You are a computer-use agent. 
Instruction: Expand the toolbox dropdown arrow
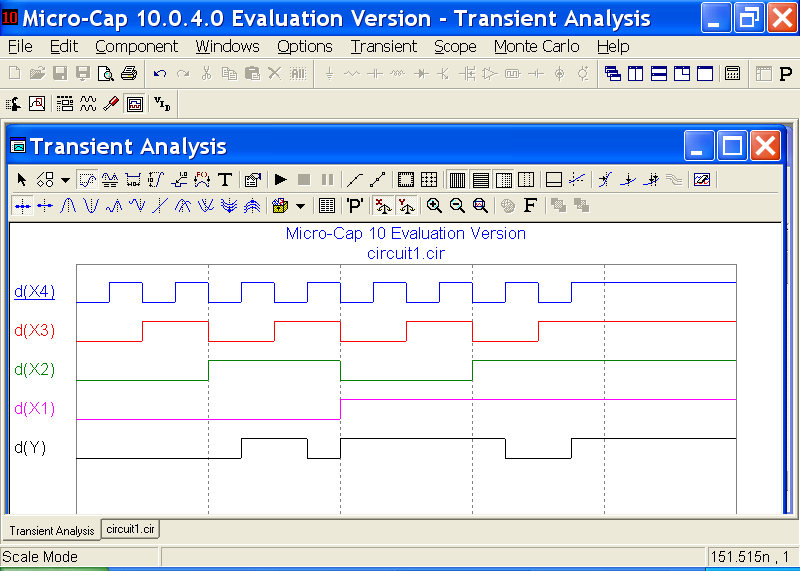pos(301,206)
